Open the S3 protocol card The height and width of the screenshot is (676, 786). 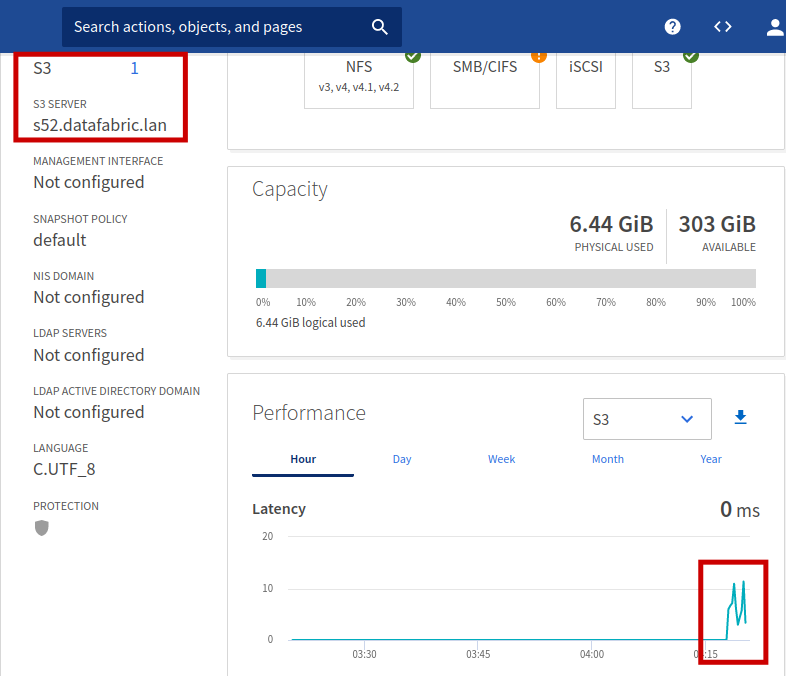tap(662, 80)
